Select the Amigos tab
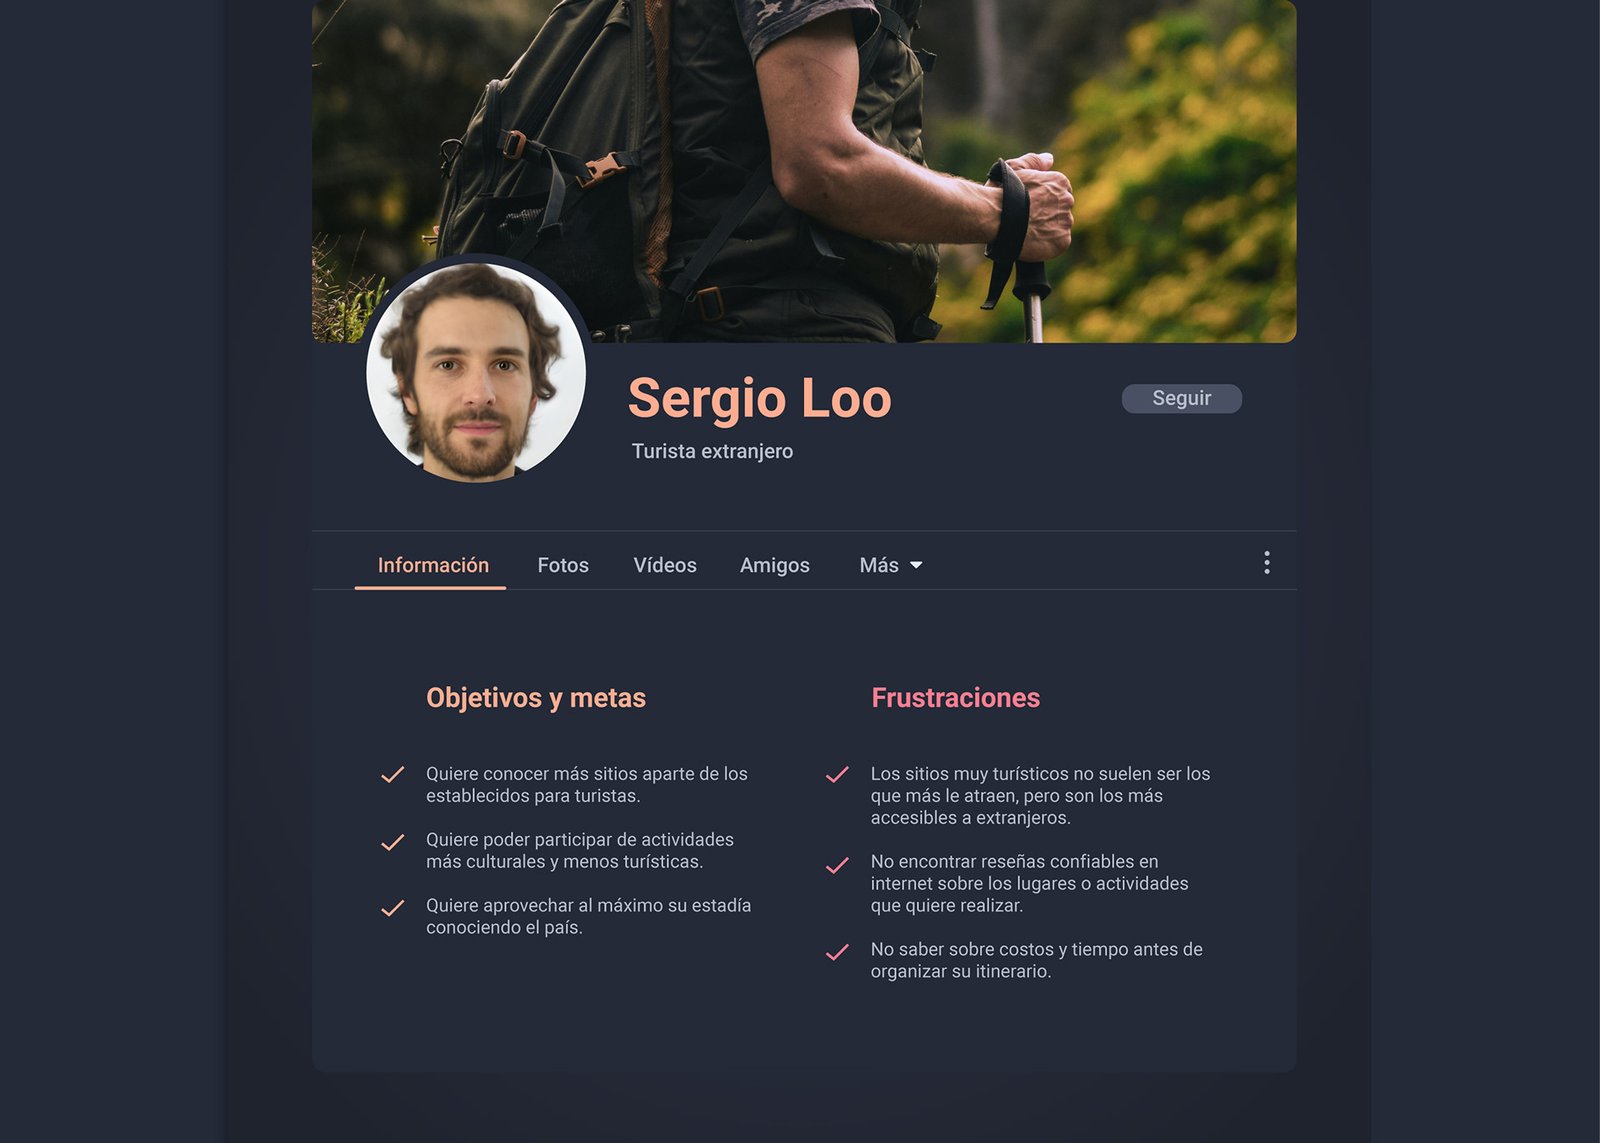Image resolution: width=1600 pixels, height=1143 pixels. pyautogui.click(x=775, y=565)
